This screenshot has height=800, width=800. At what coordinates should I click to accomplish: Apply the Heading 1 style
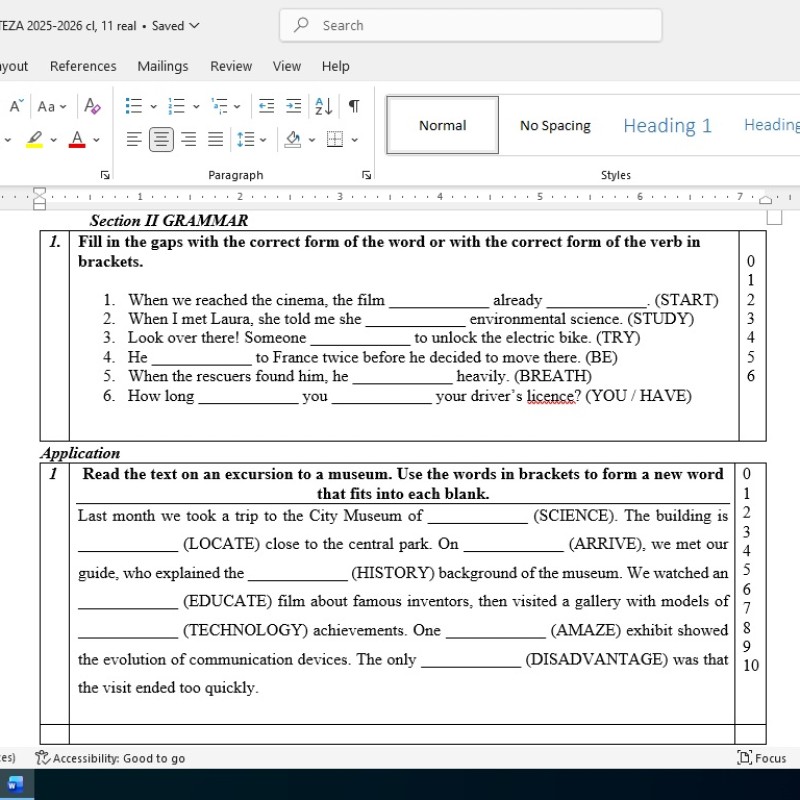point(666,124)
